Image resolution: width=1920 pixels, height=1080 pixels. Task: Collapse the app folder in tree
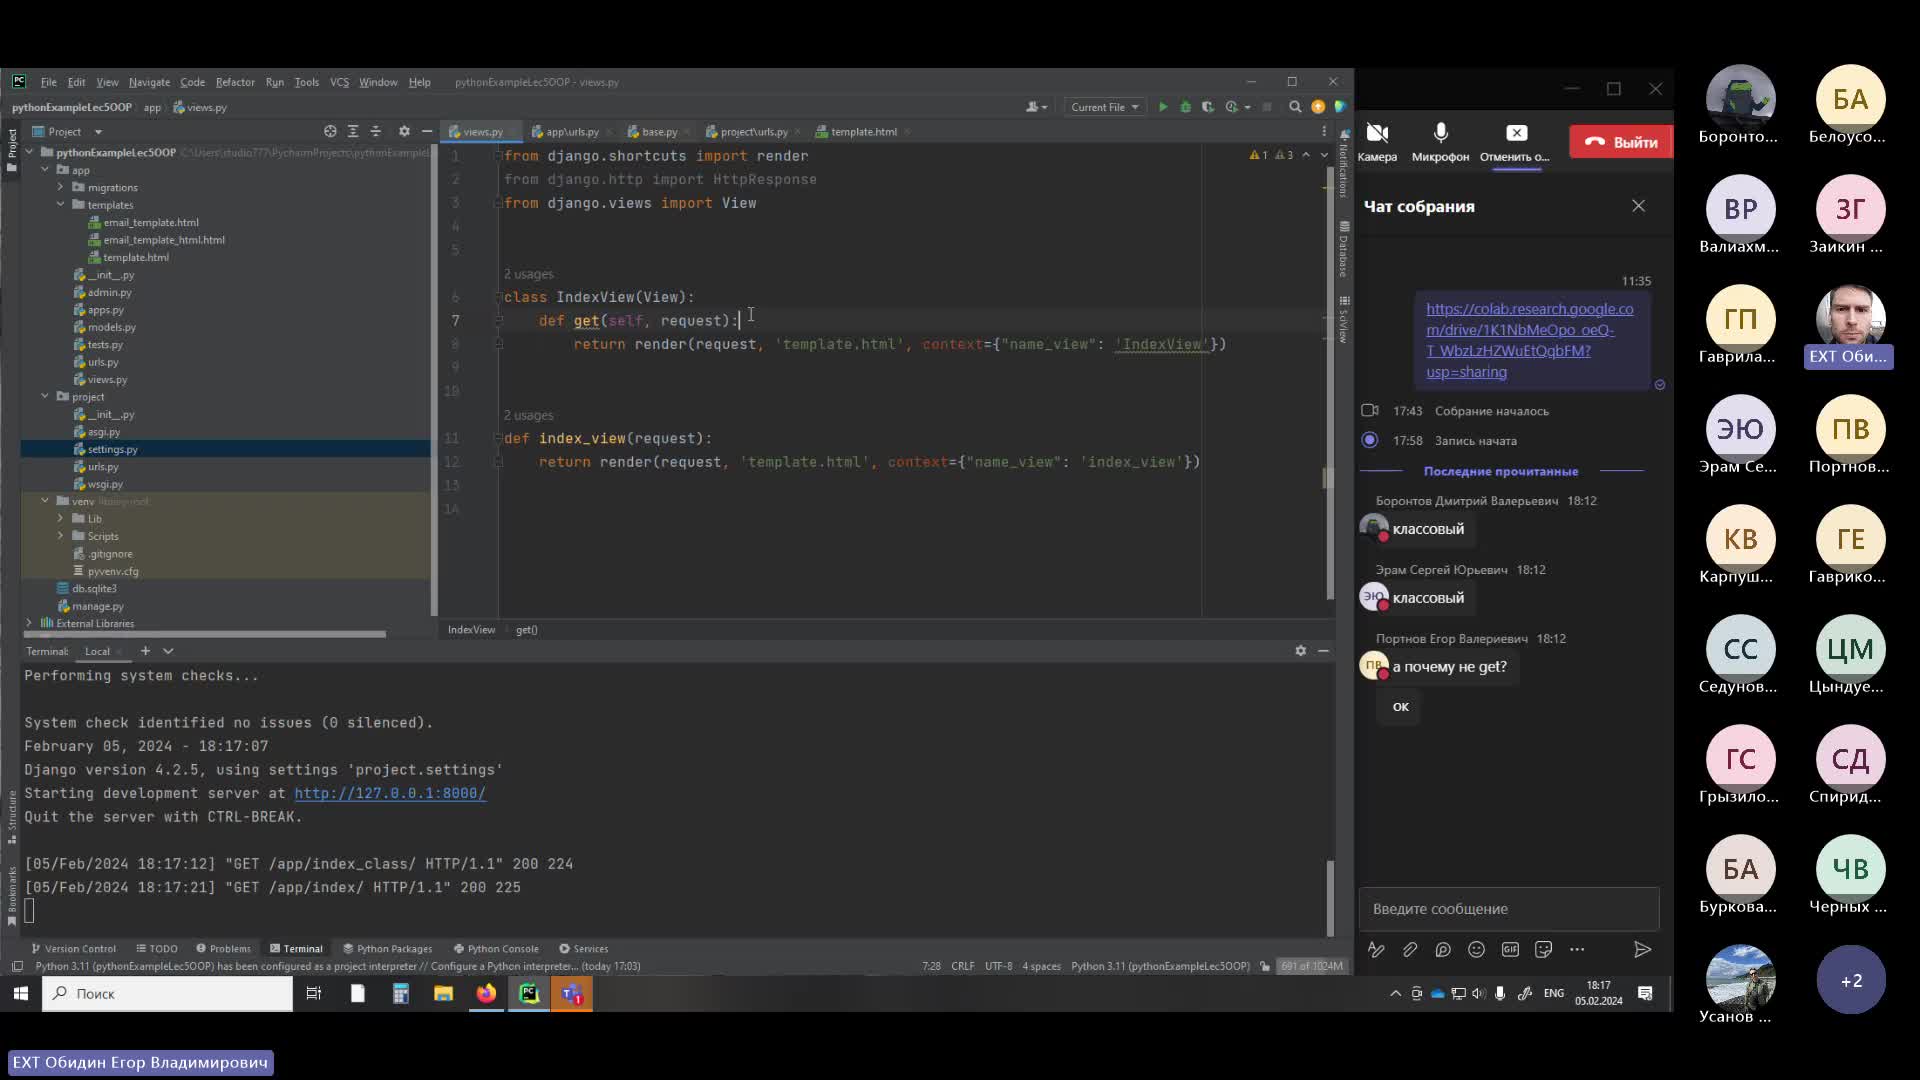(x=45, y=170)
